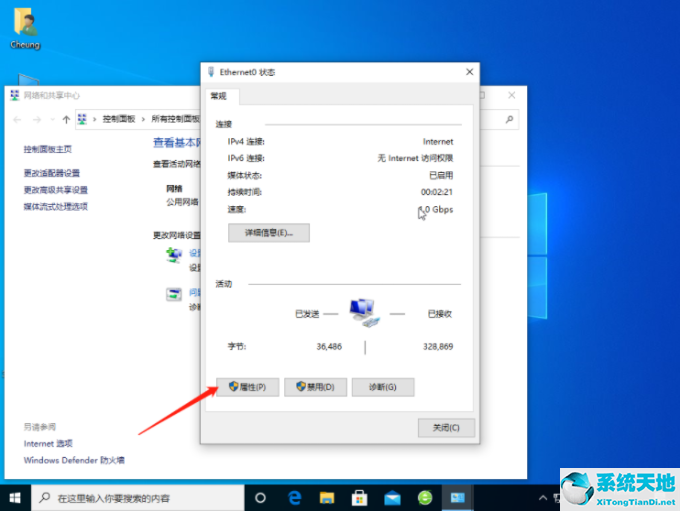Open the Windows Start menu
680x511 pixels.
point(15,498)
